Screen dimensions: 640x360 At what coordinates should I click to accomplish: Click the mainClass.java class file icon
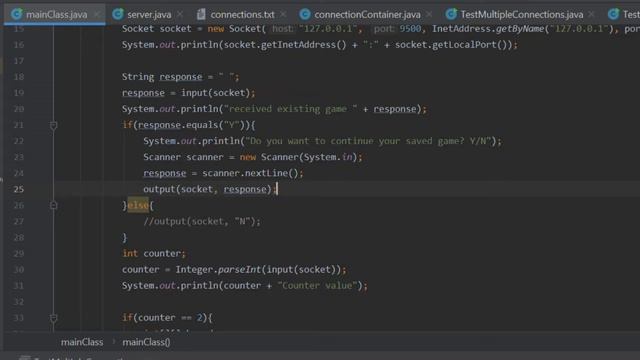[x=16, y=14]
